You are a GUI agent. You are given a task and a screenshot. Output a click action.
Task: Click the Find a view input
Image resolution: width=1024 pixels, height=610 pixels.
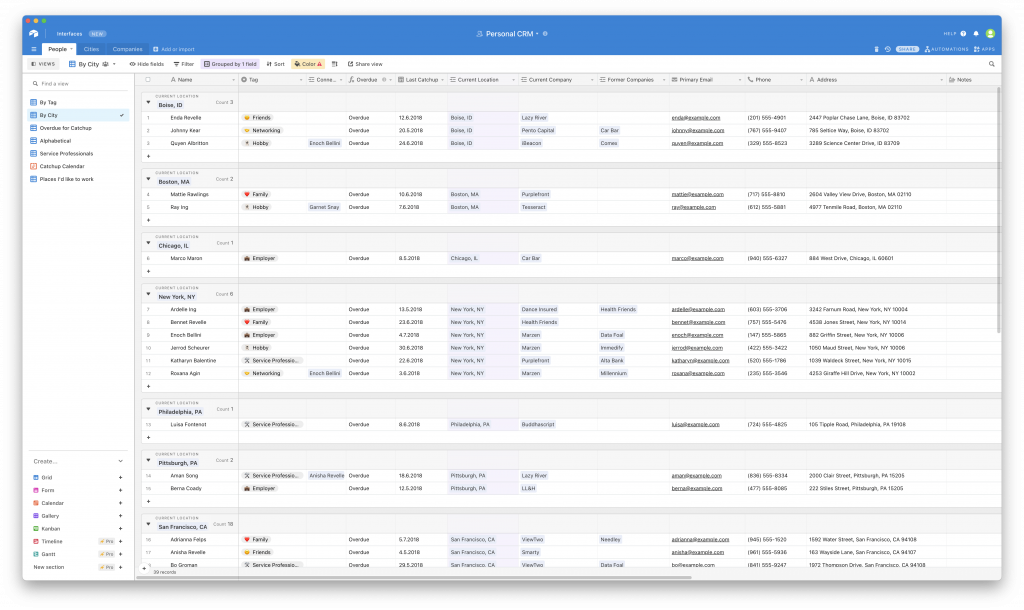pyautogui.click(x=78, y=84)
